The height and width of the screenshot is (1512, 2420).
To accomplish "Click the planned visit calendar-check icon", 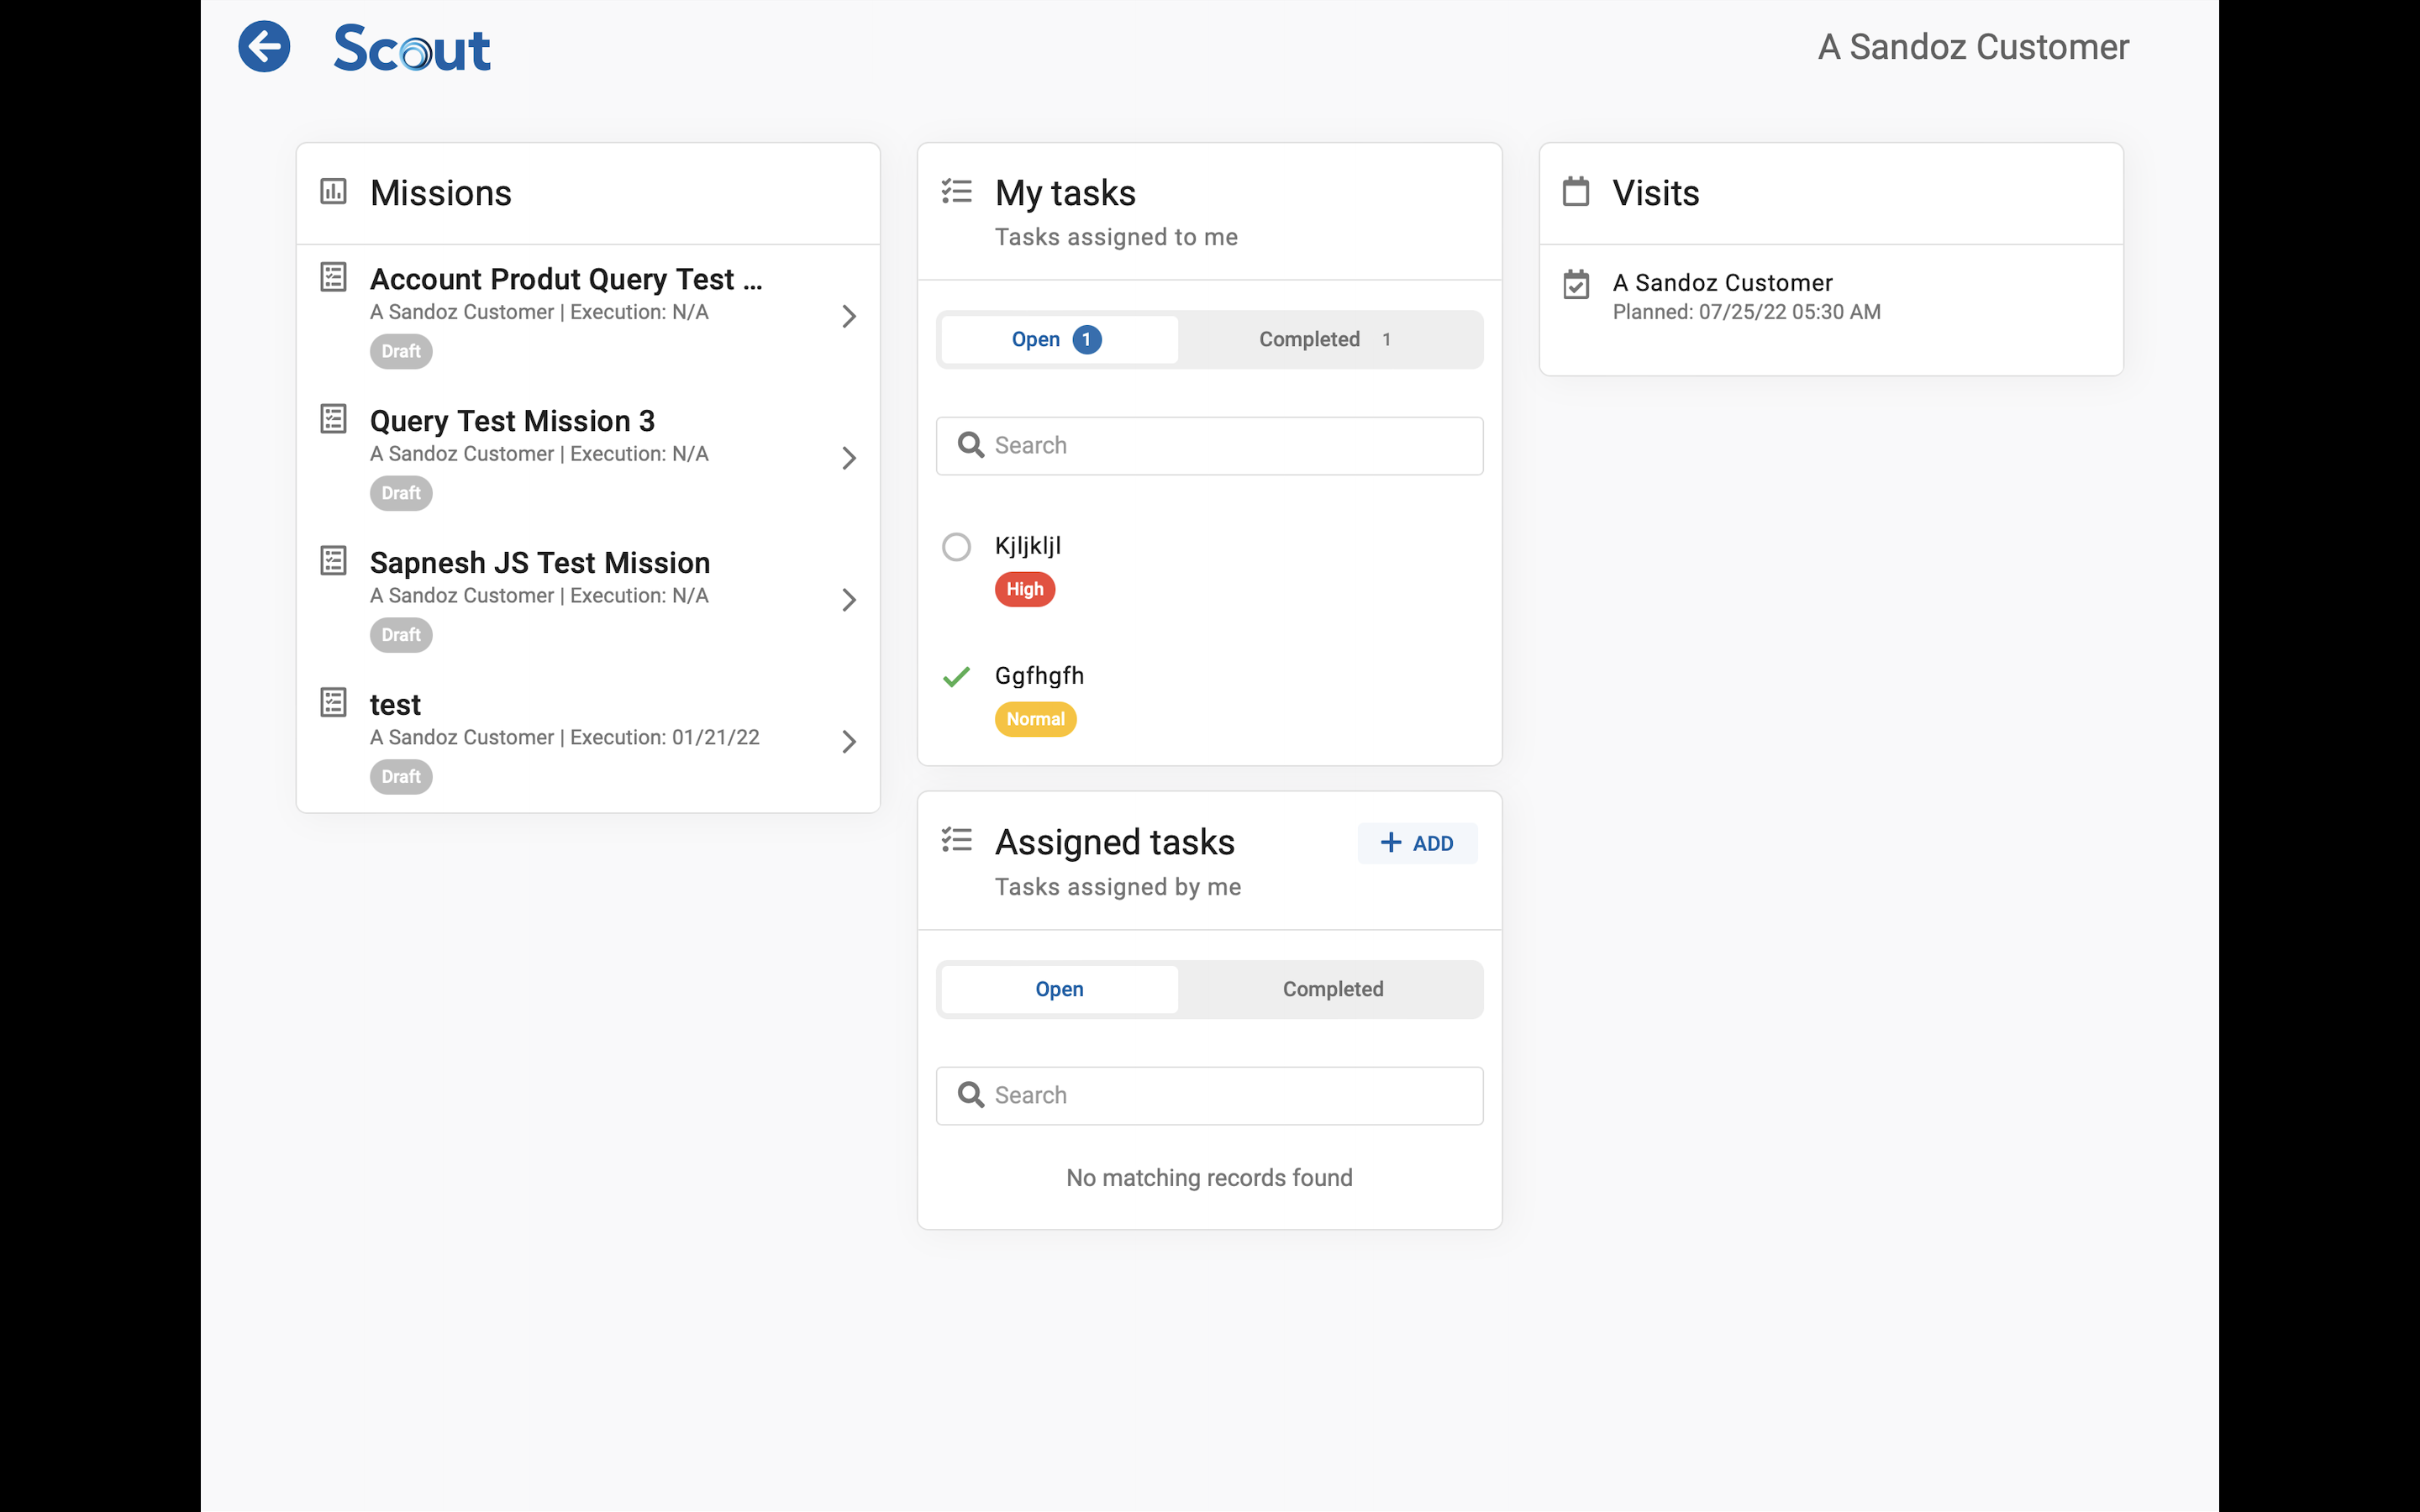I will click(x=1576, y=285).
